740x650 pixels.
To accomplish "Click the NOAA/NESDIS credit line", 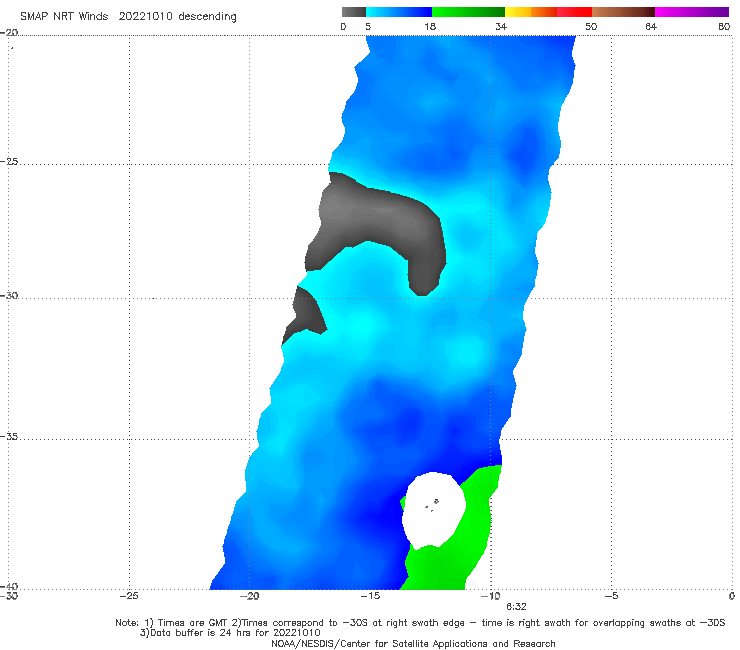I will [x=413, y=643].
